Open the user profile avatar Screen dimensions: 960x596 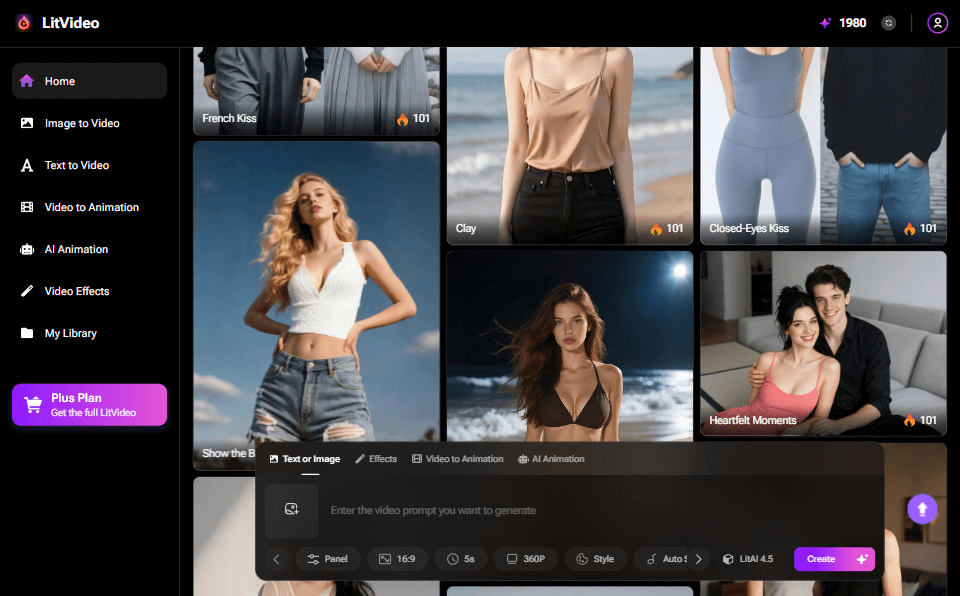pyautogui.click(x=937, y=22)
